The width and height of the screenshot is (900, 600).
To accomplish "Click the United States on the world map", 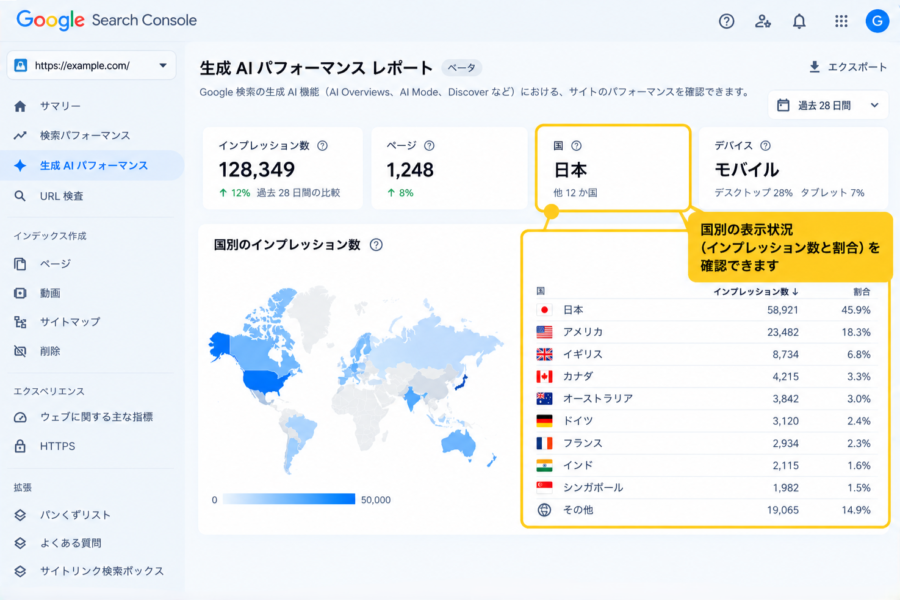I will click(x=264, y=381).
